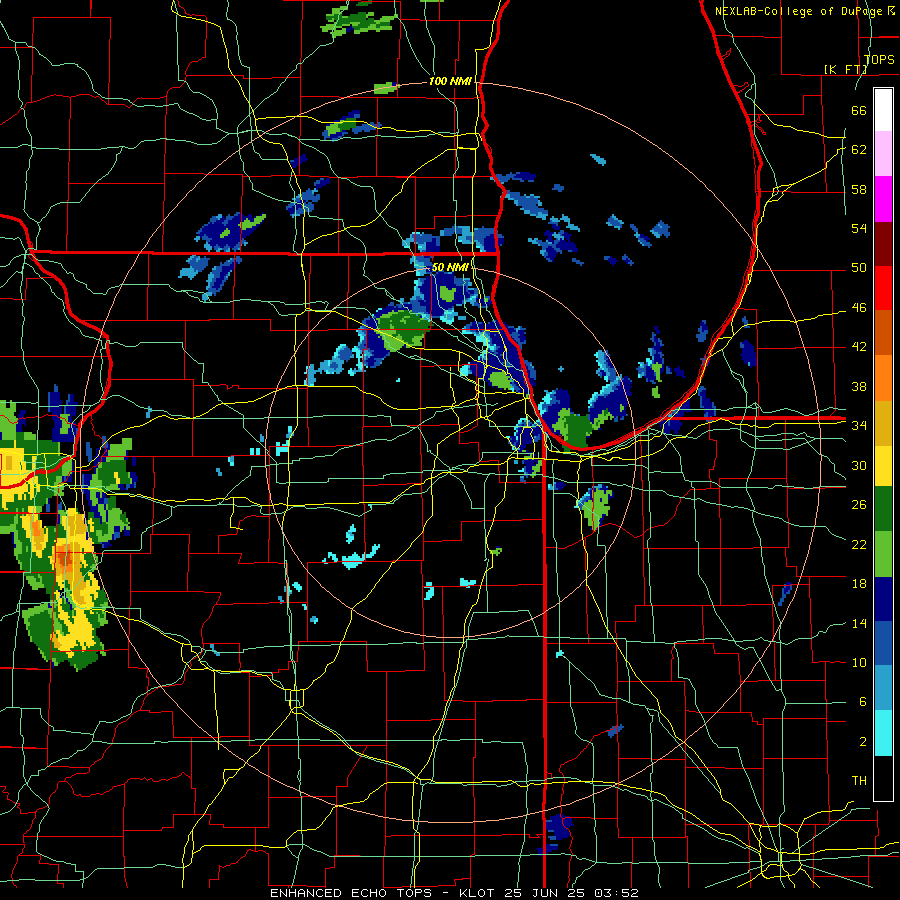Click the '34' legend value
The image size is (900, 900).
click(859, 425)
